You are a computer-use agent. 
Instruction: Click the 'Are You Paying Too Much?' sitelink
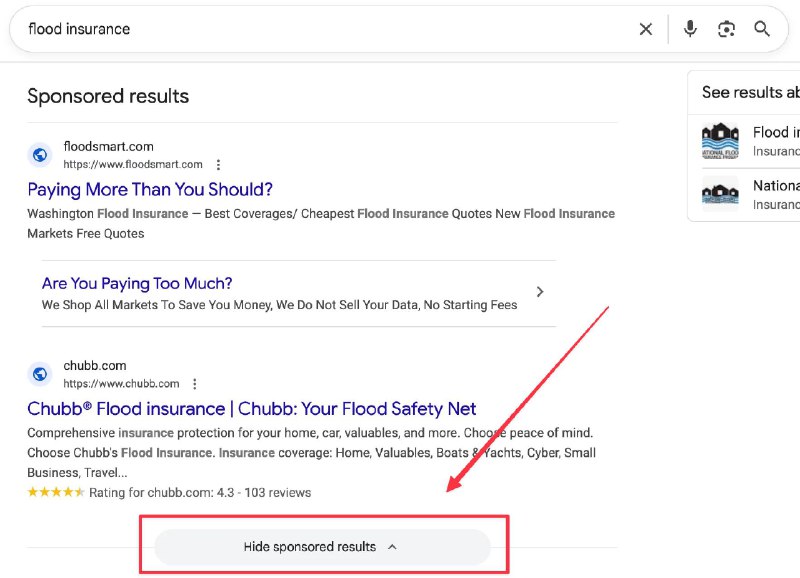136,283
